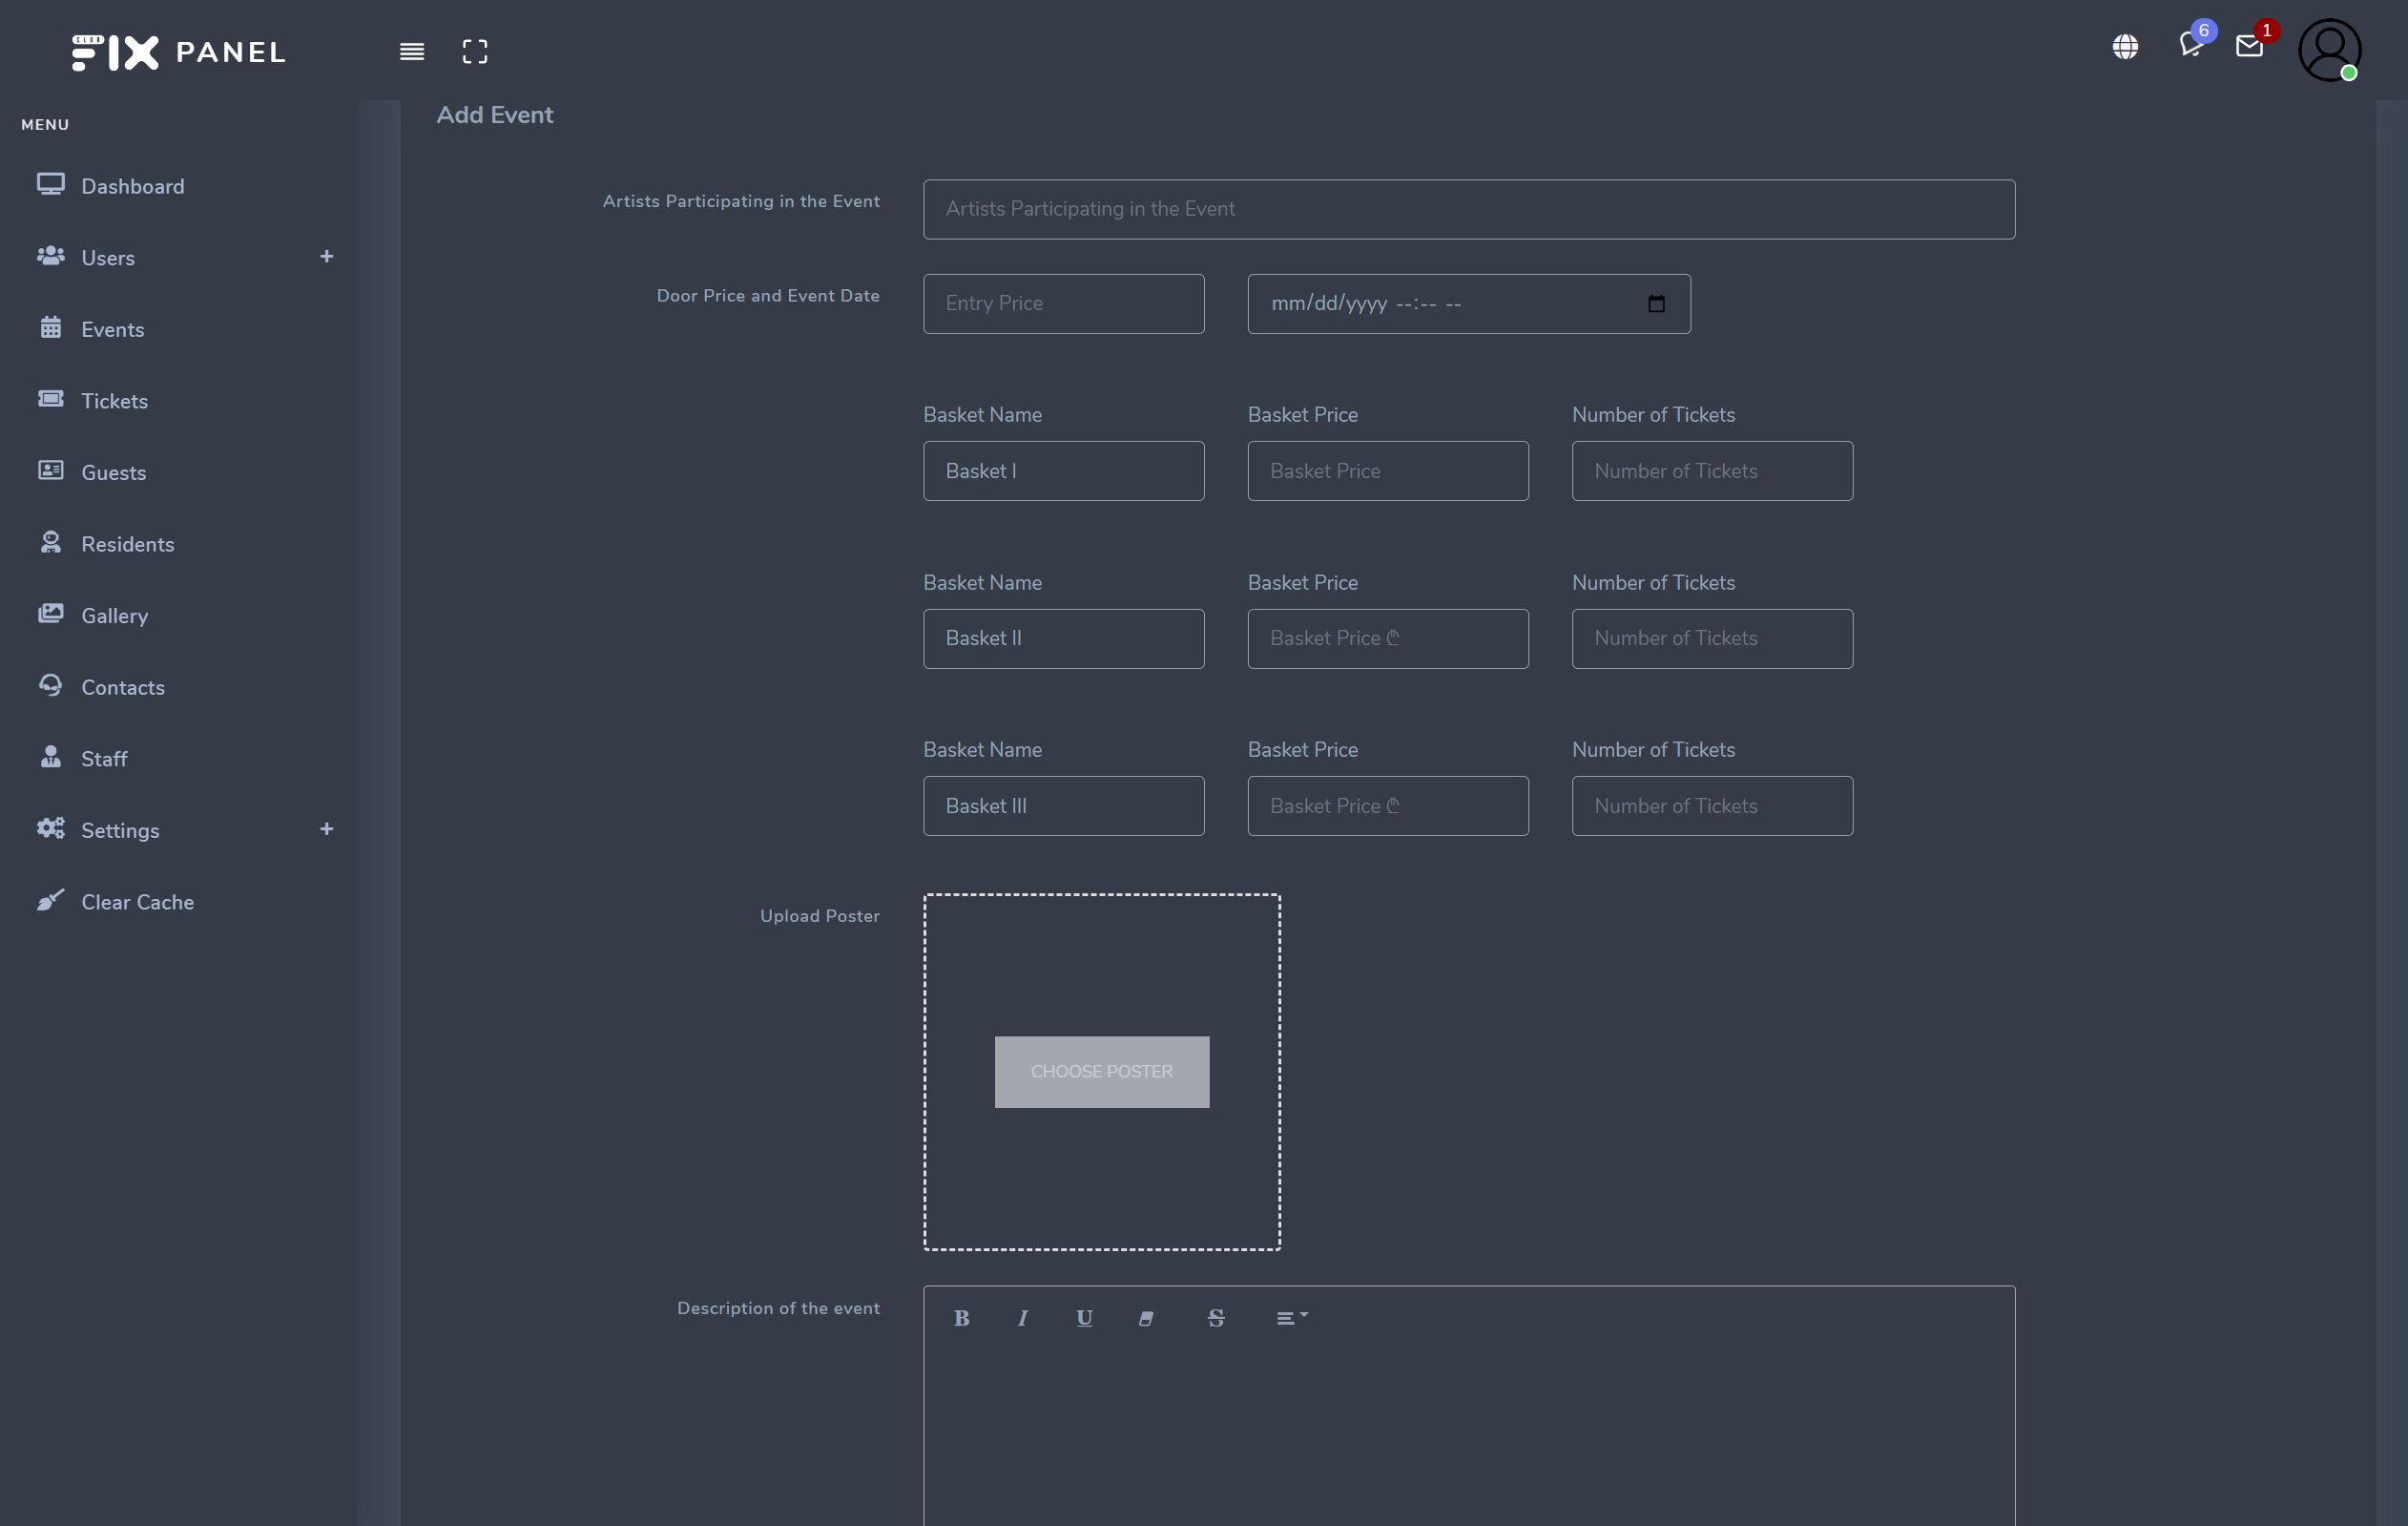Toggle strikethrough formatting in editor
Screen dimensions: 2408x1526
[1216, 1318]
